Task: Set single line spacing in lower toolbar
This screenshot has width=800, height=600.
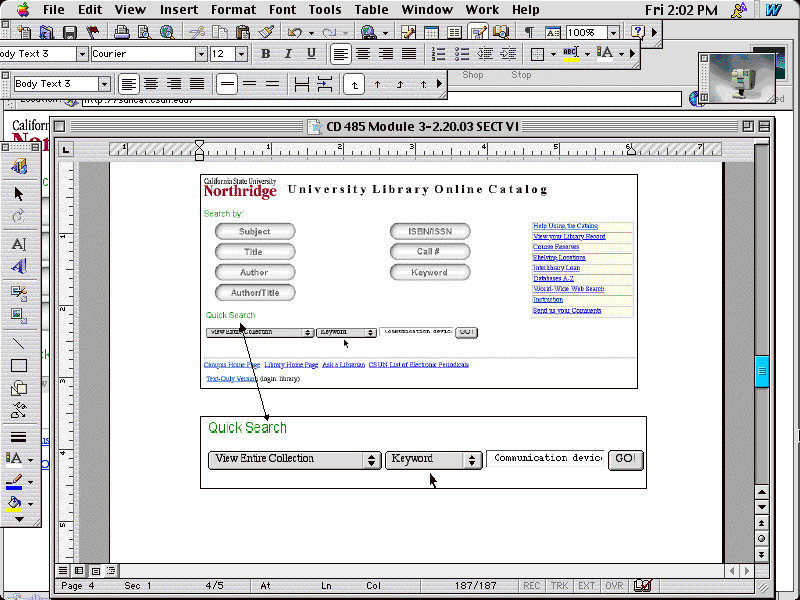Action: point(227,84)
